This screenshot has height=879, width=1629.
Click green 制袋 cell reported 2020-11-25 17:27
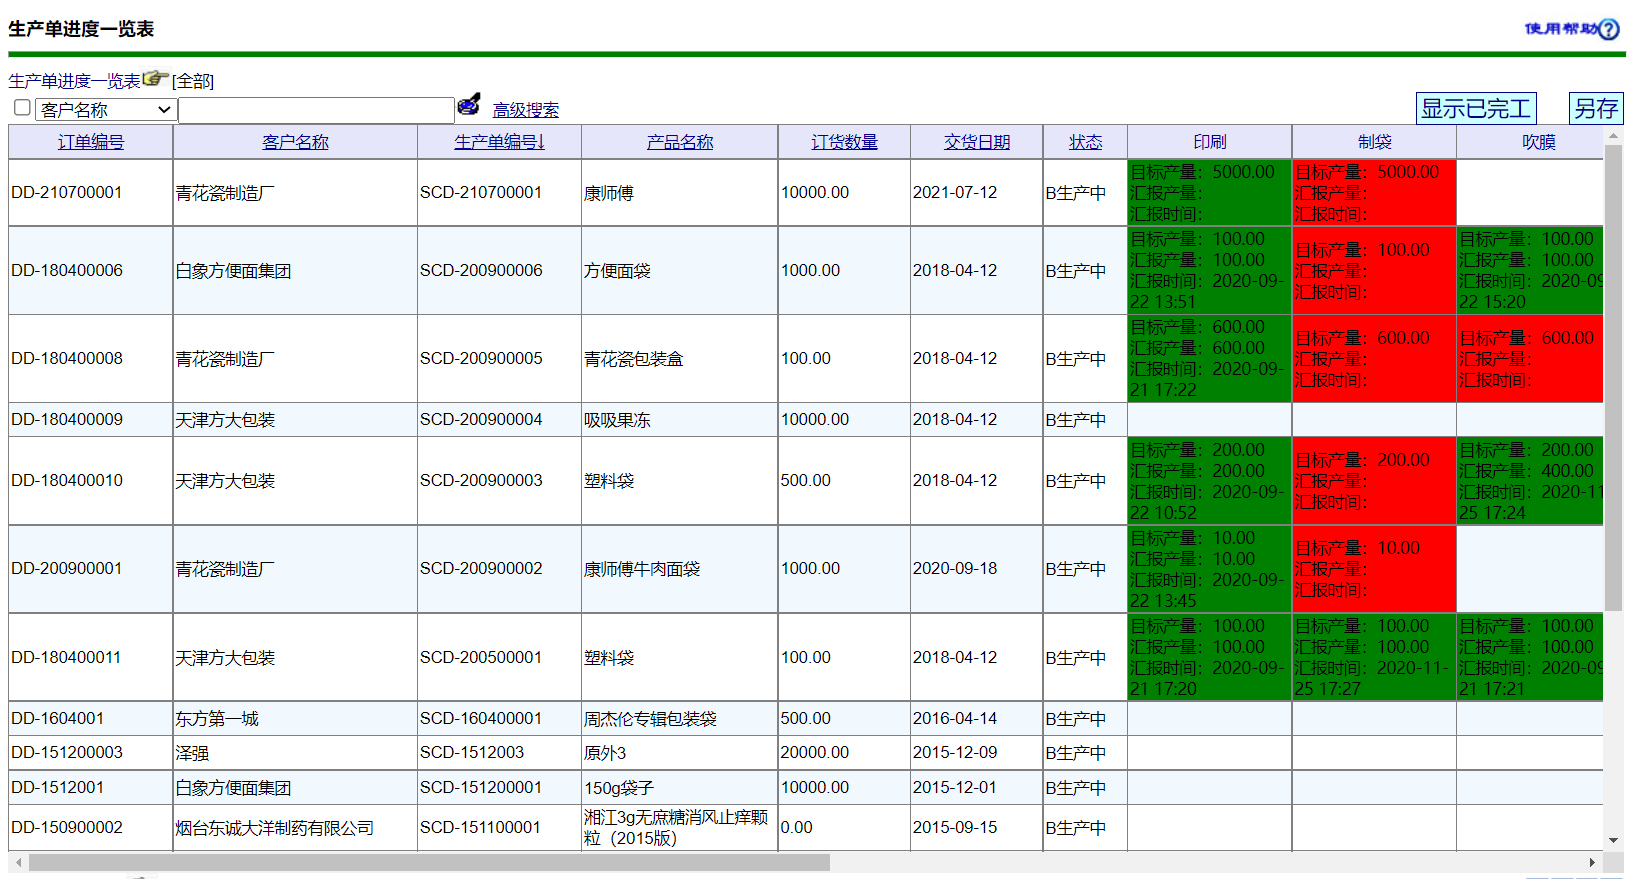click(1374, 657)
